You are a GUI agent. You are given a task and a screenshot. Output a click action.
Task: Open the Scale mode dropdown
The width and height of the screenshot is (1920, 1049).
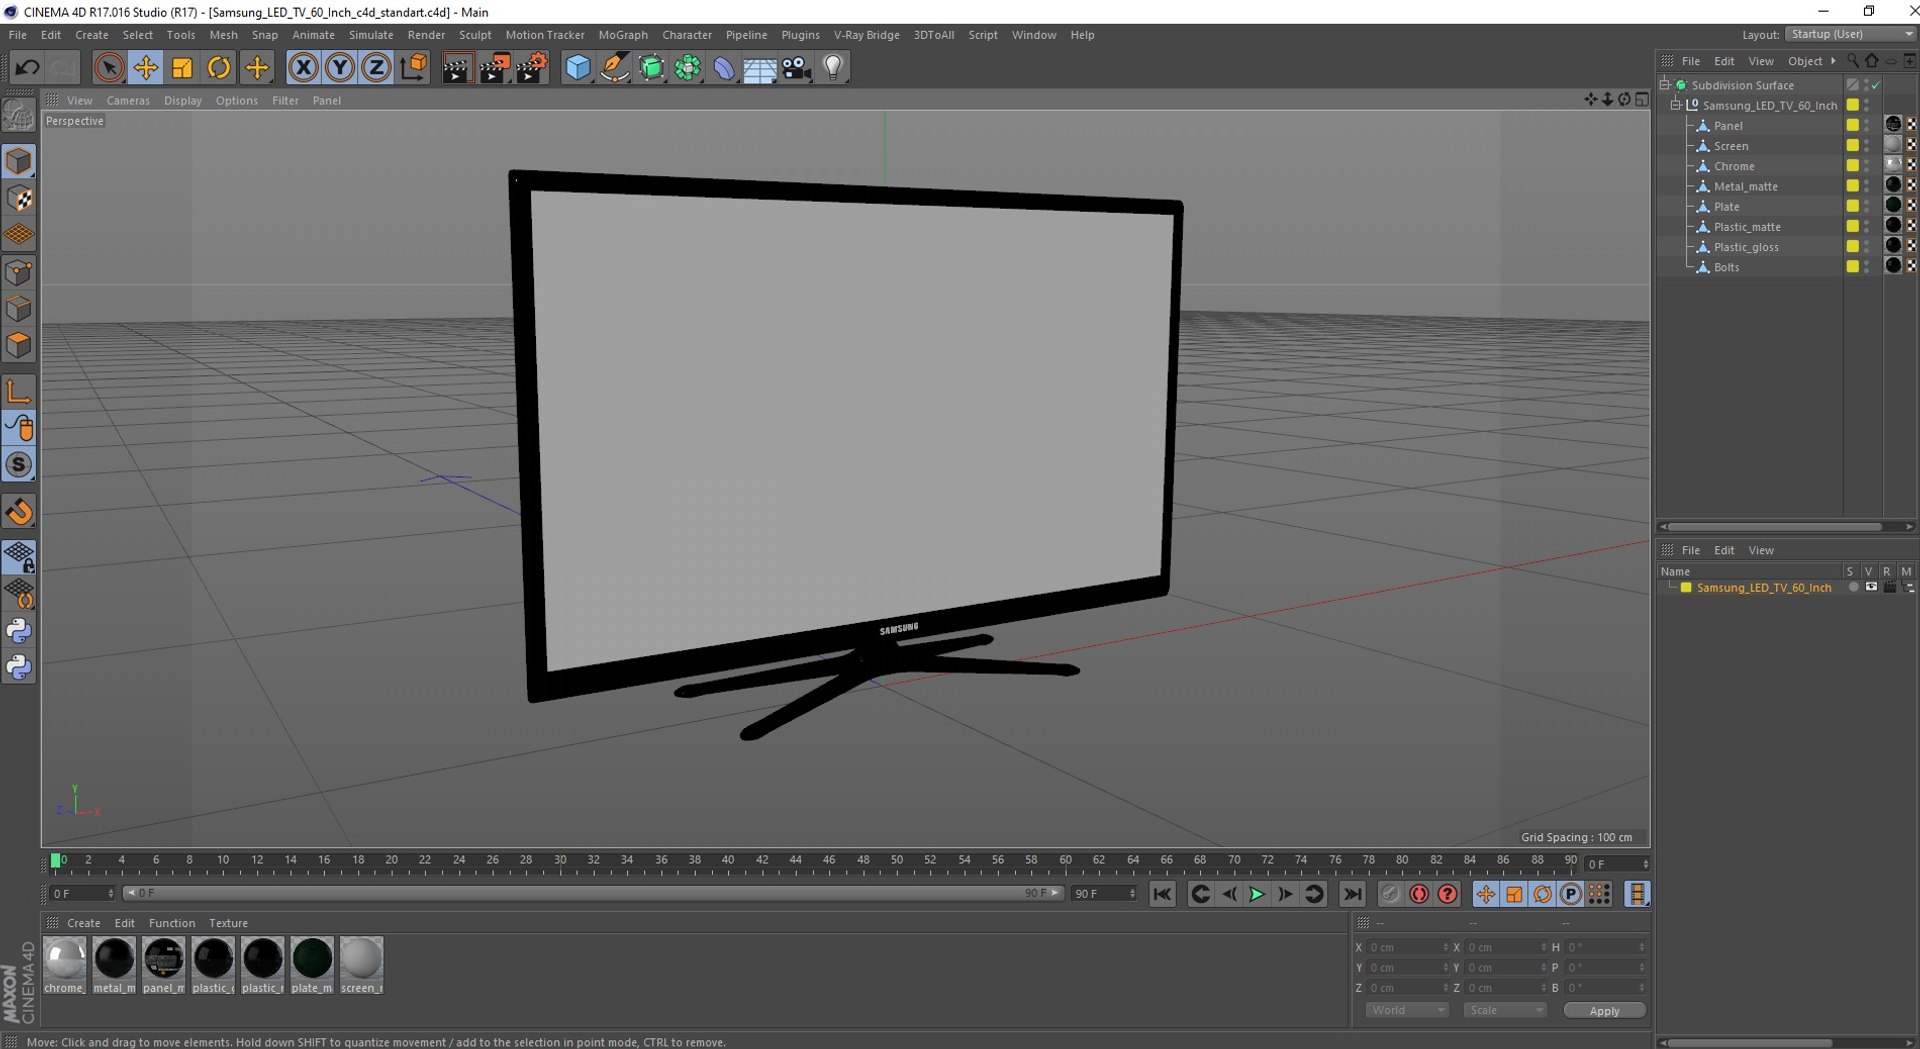(1505, 1011)
